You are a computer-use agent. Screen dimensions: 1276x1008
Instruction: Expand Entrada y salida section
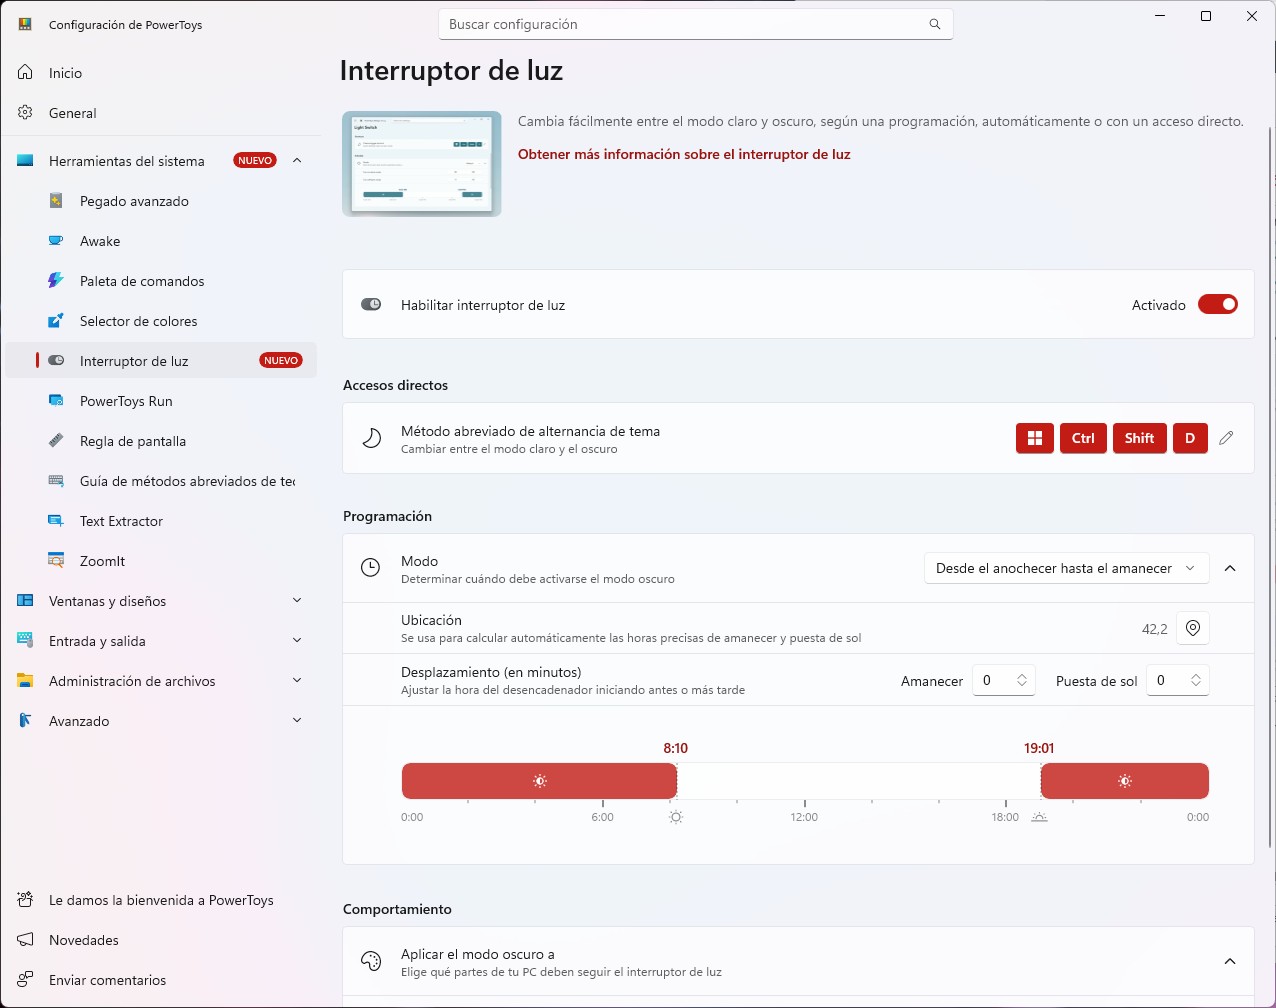coord(297,640)
